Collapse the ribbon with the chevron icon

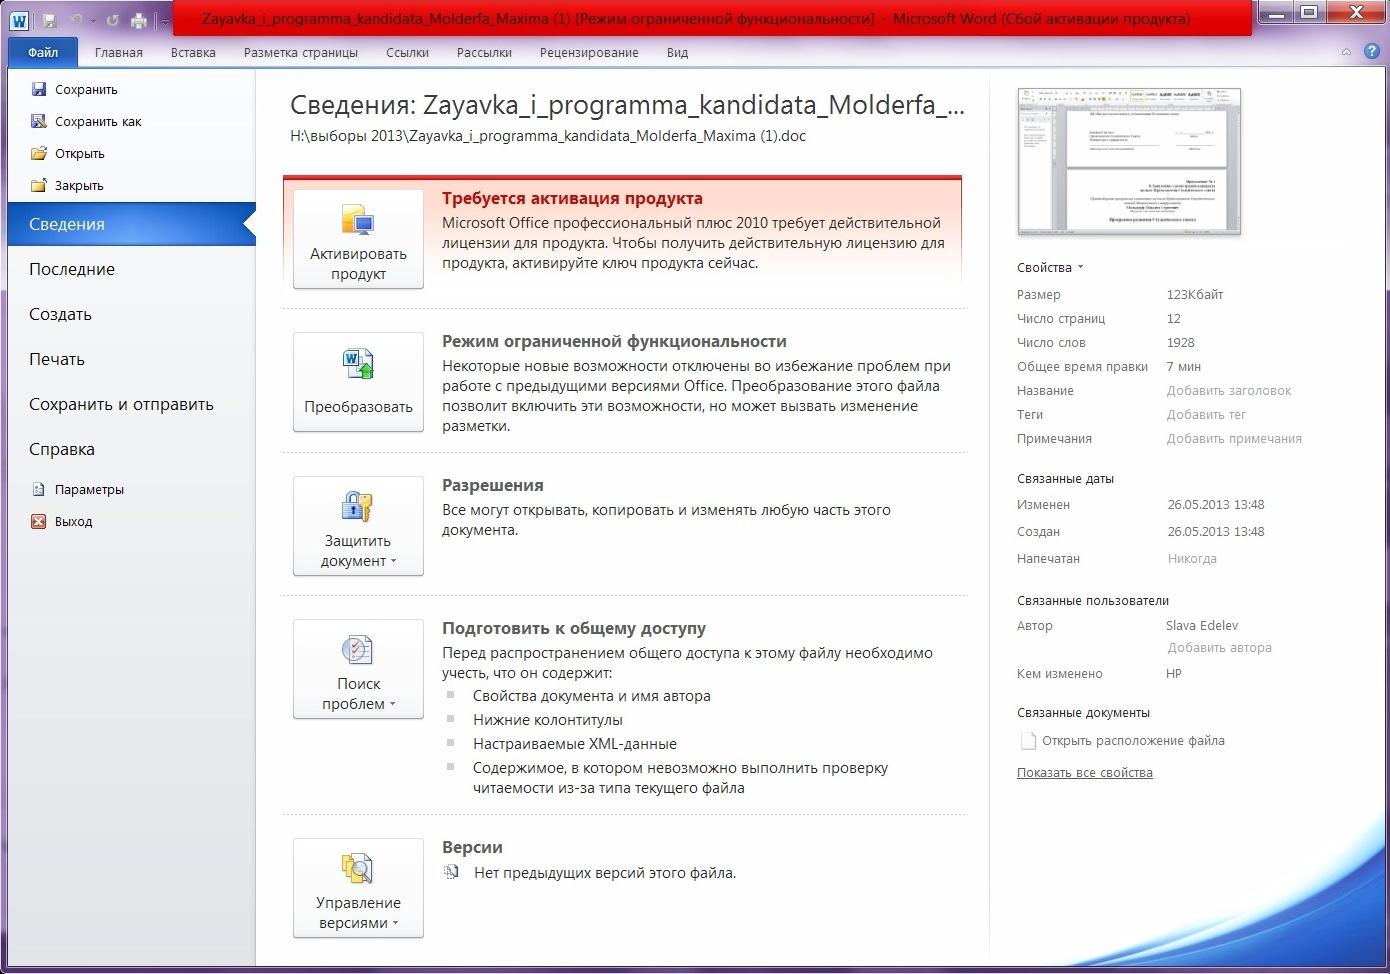[x=1346, y=52]
